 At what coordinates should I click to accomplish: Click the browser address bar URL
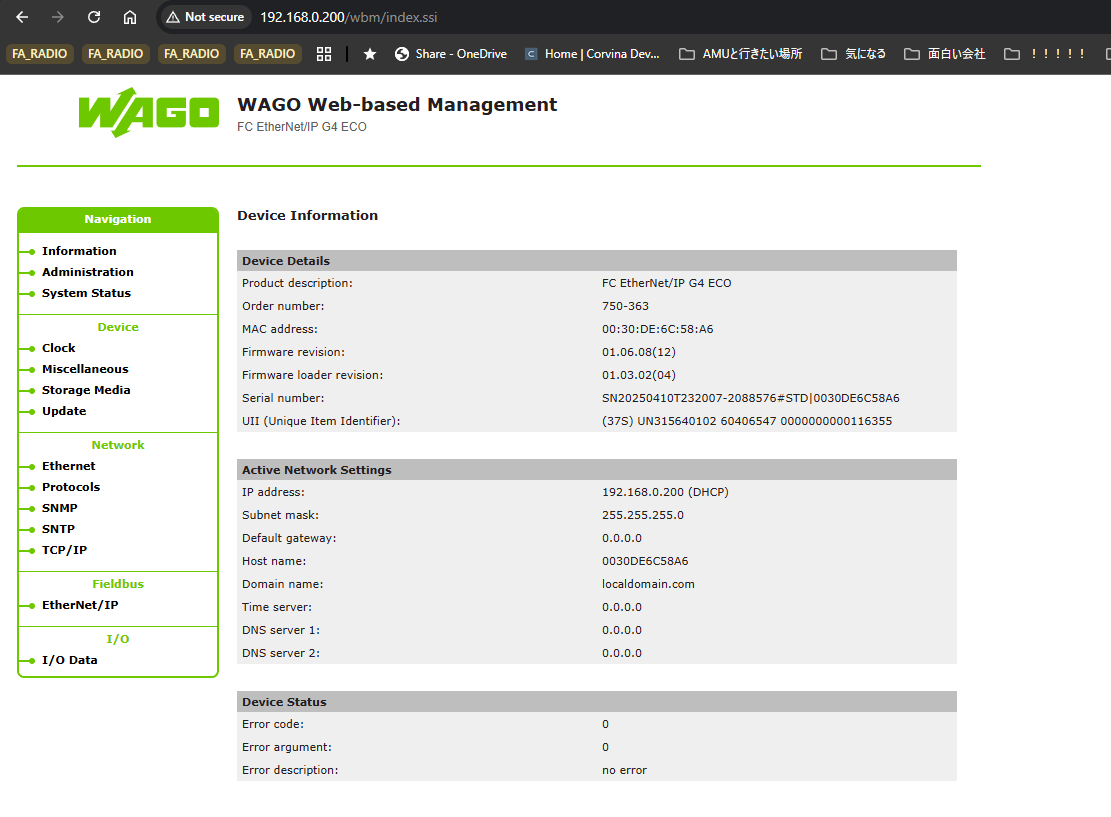[x=348, y=17]
